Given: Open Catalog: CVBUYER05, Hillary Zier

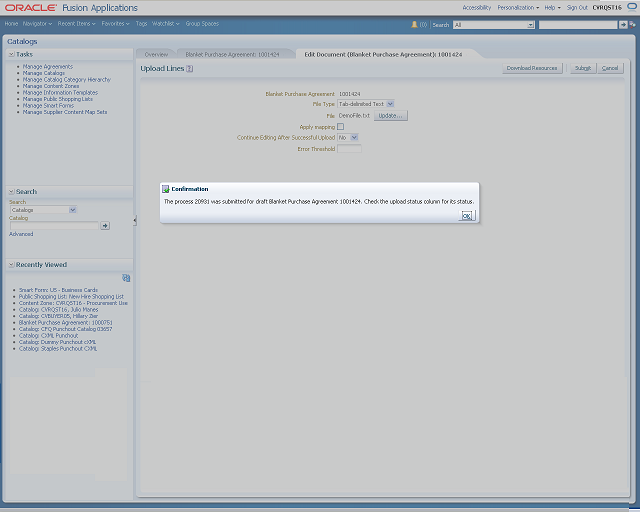Looking at the screenshot, I should point(58,316).
